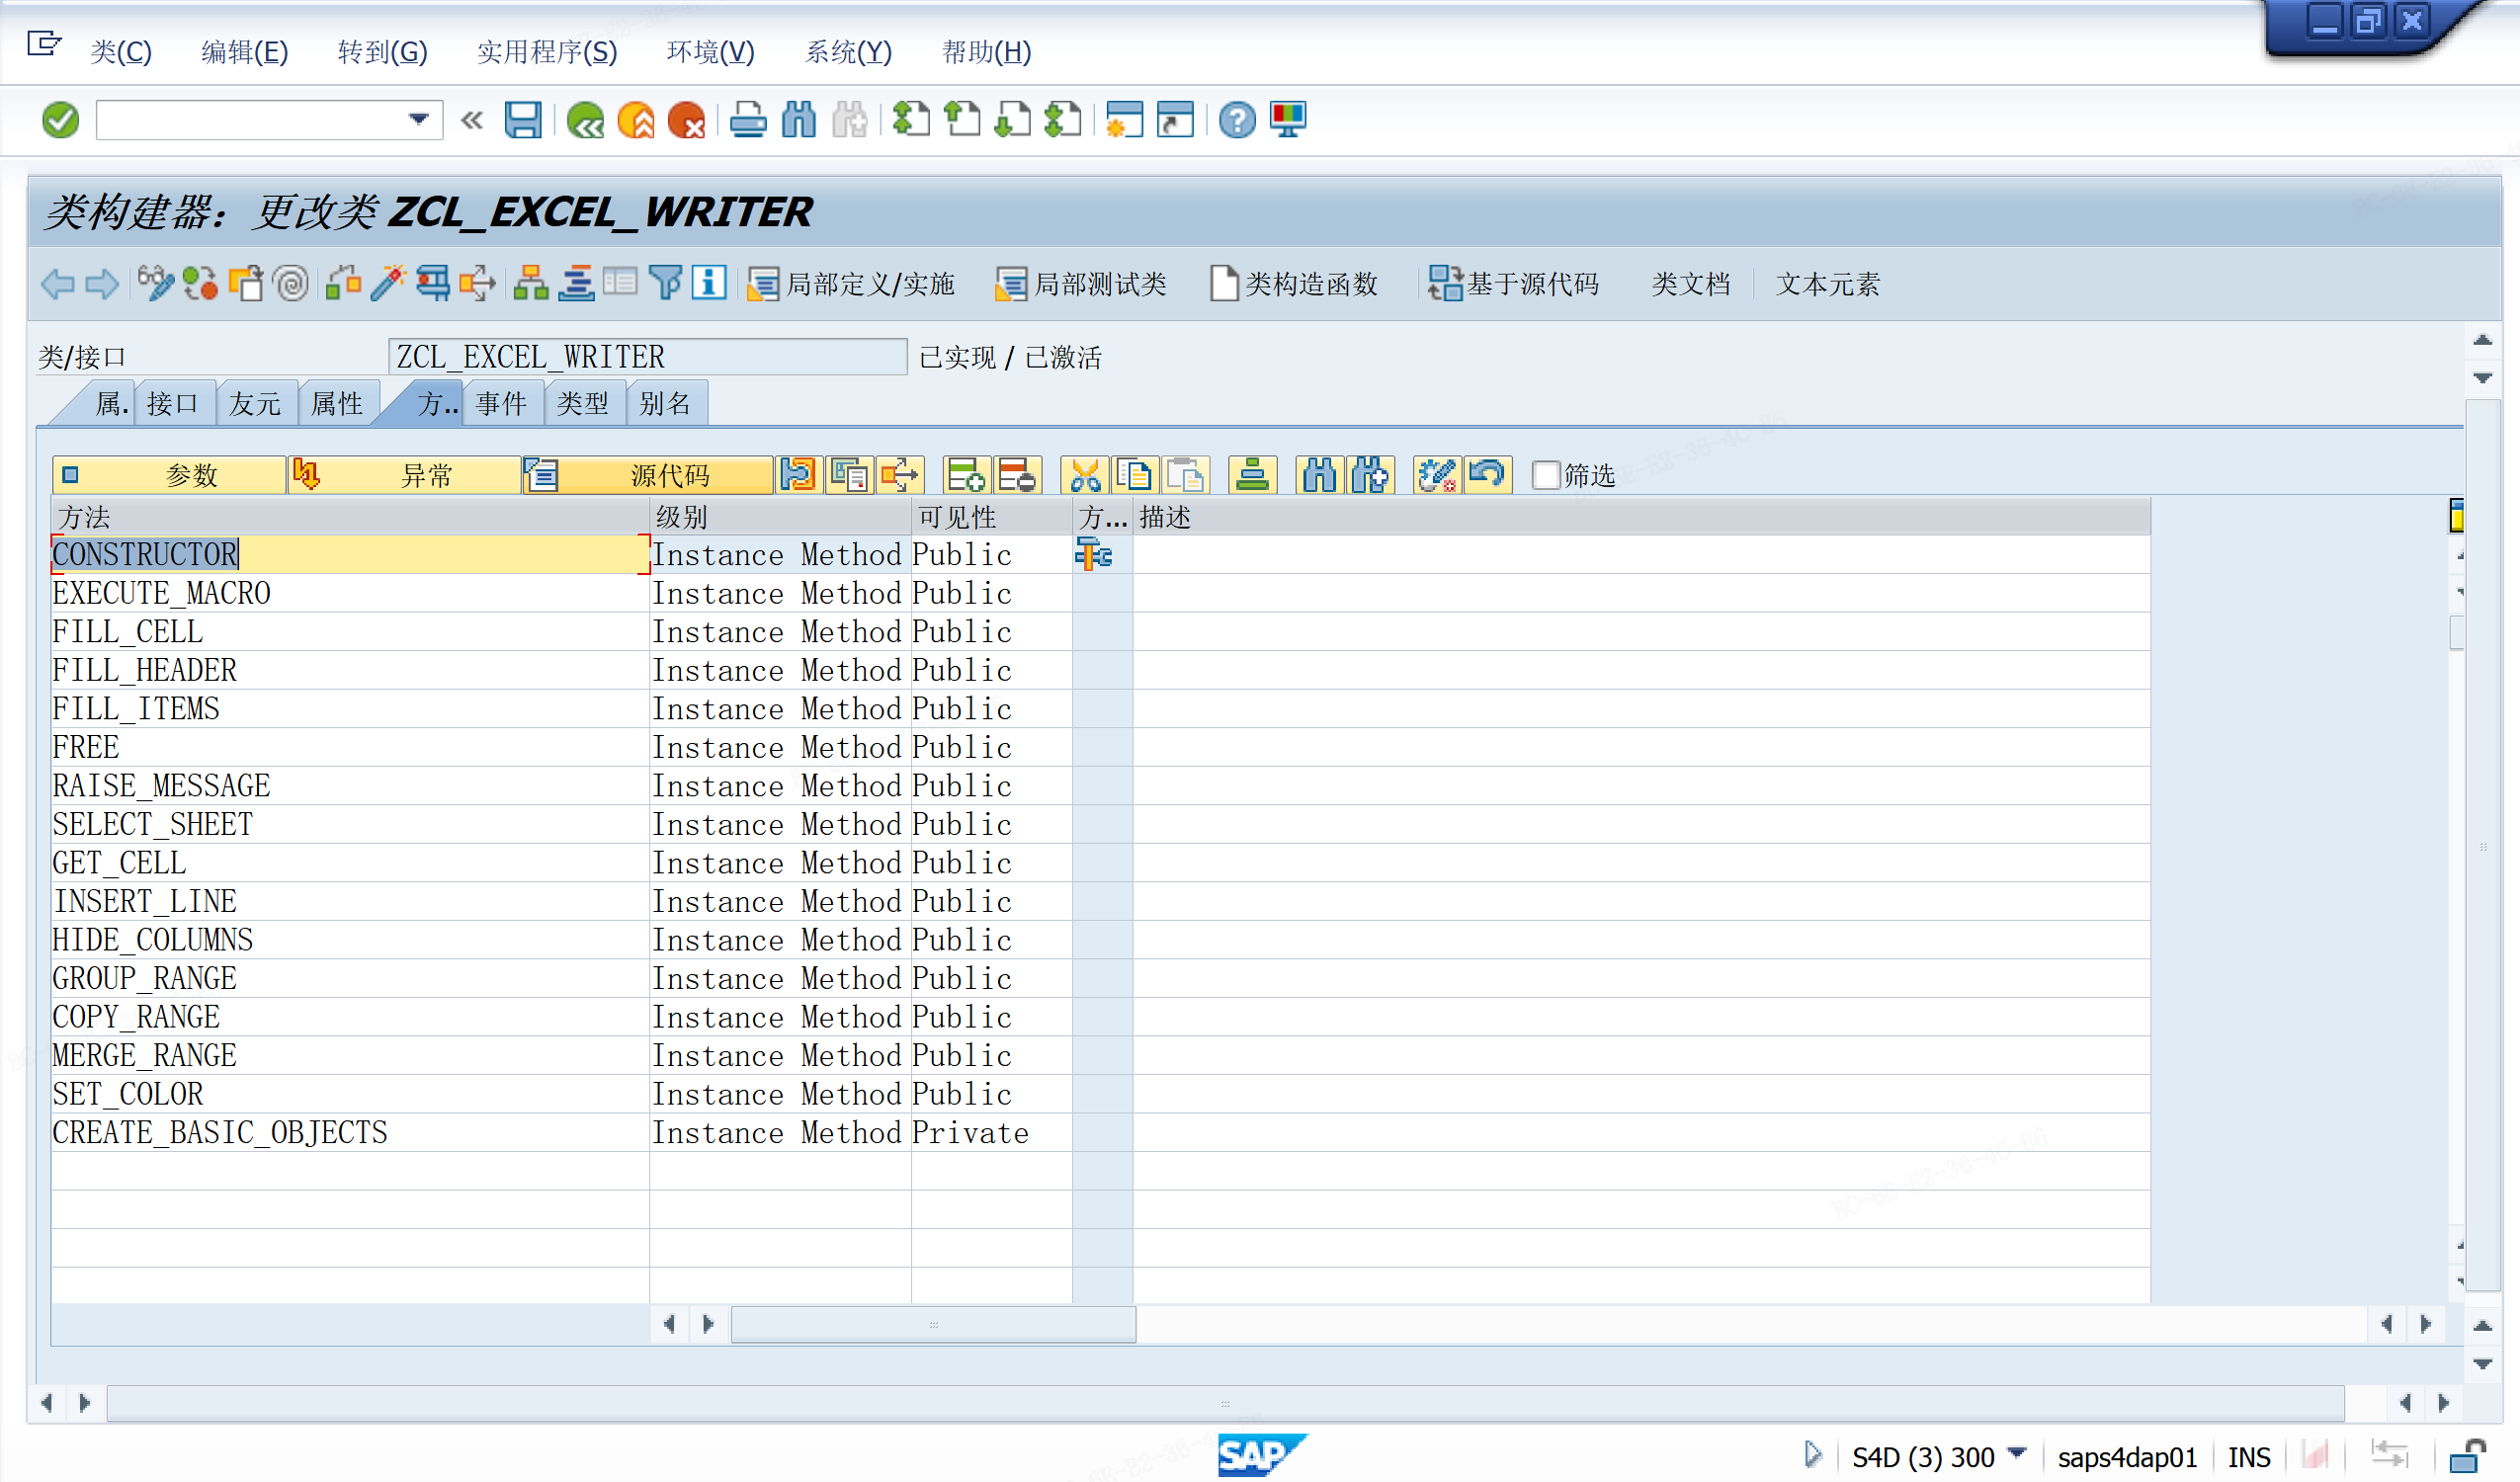Image resolution: width=2520 pixels, height=1482 pixels.
Task: Click the Find Next binoculars-plus icon
Action: tap(1371, 475)
